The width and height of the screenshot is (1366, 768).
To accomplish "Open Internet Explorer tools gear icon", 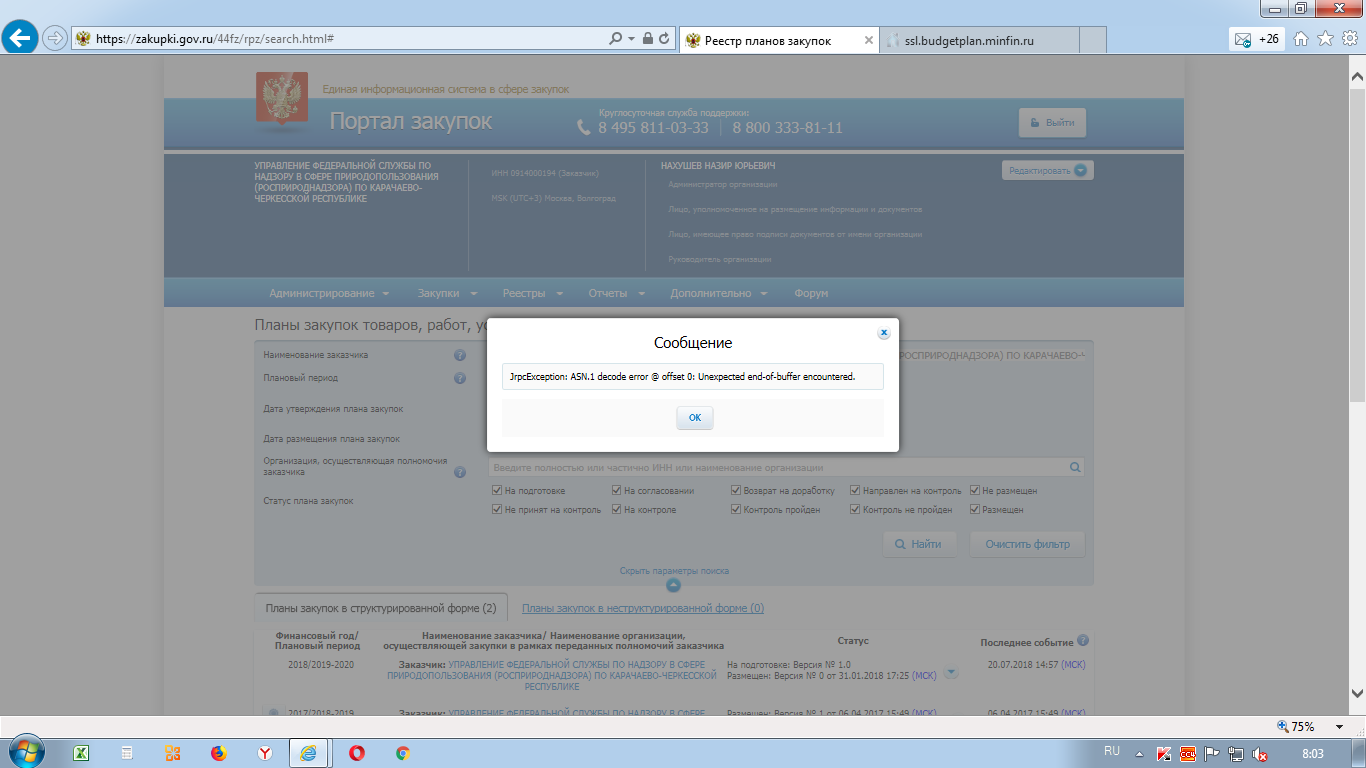I will coord(1348,39).
